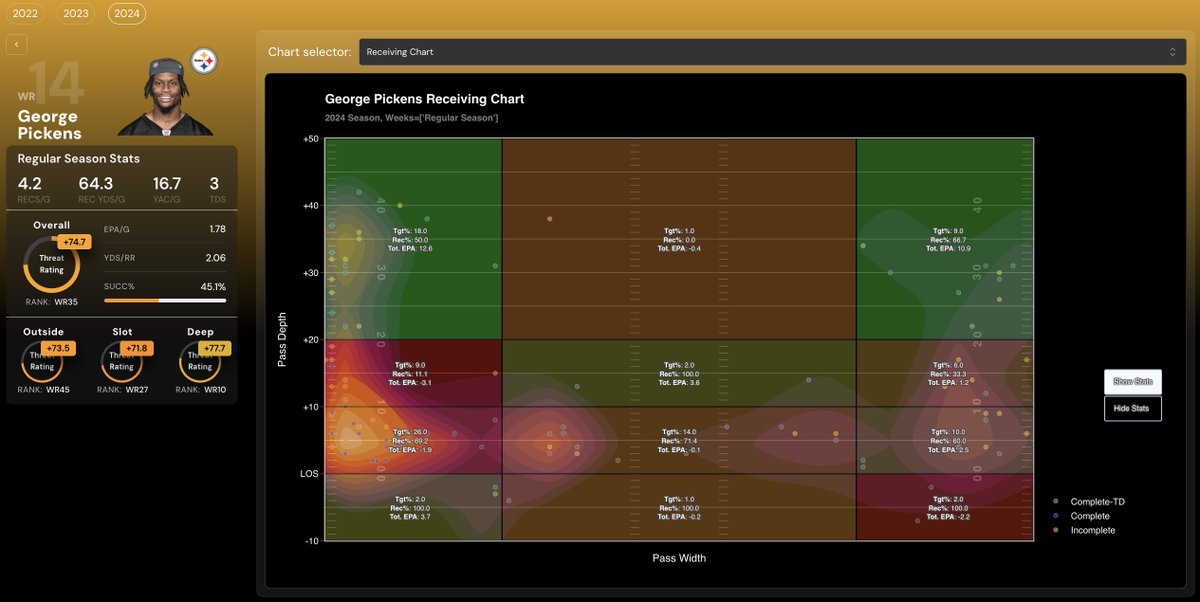Click the zone stats with Tot. EPA 10.9
1200x602 pixels.
click(949, 240)
